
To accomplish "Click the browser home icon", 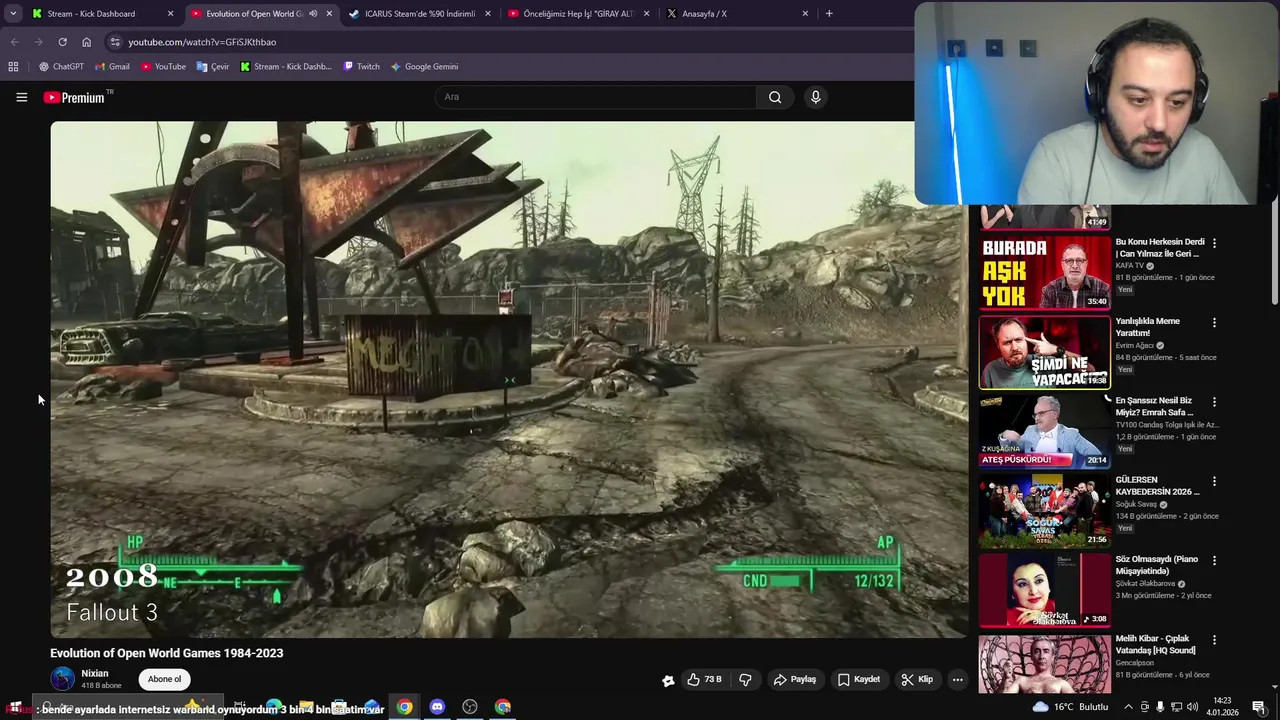I will [86, 42].
